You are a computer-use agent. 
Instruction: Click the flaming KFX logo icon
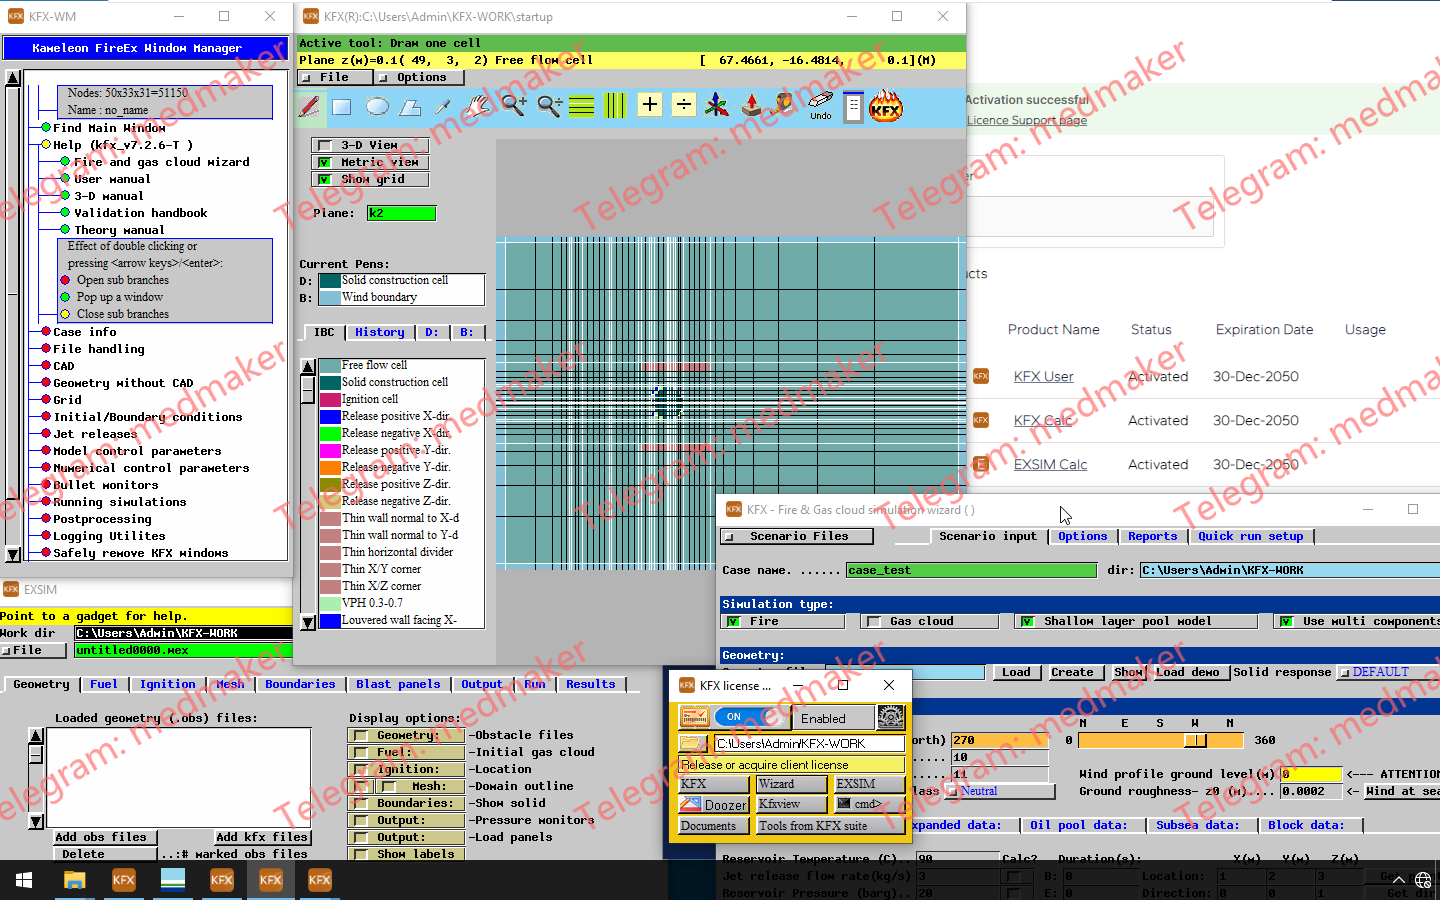[x=886, y=106]
